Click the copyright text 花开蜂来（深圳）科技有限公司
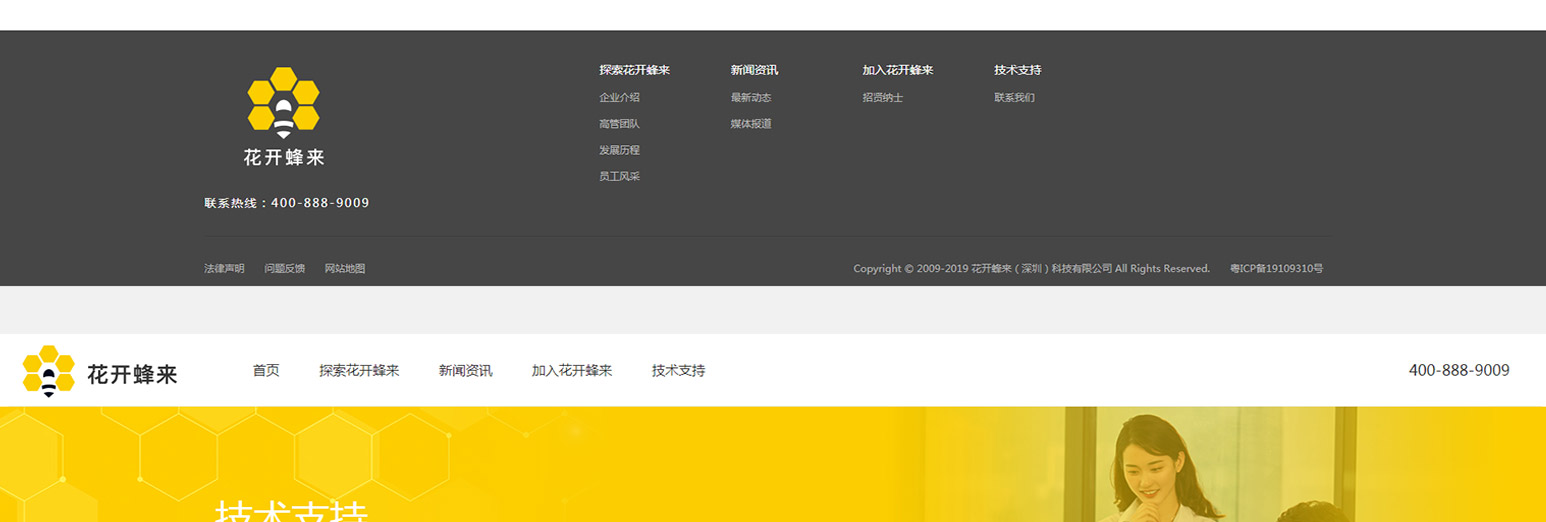The width and height of the screenshot is (1546, 522). point(1041,269)
